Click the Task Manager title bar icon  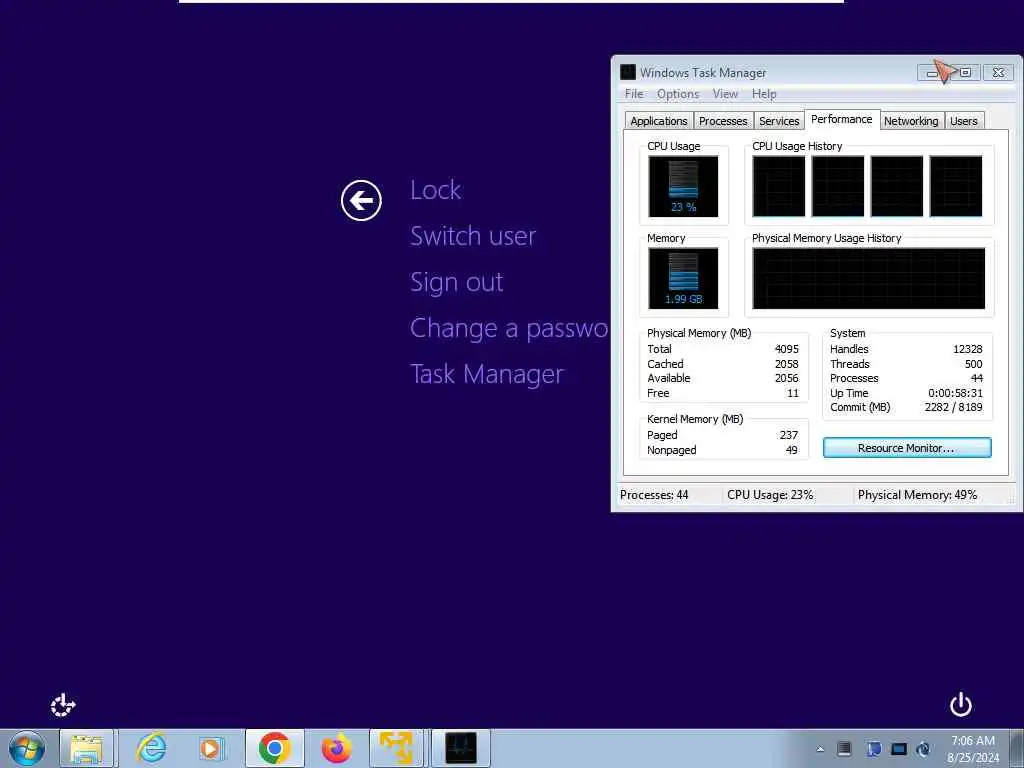pyautogui.click(x=628, y=72)
